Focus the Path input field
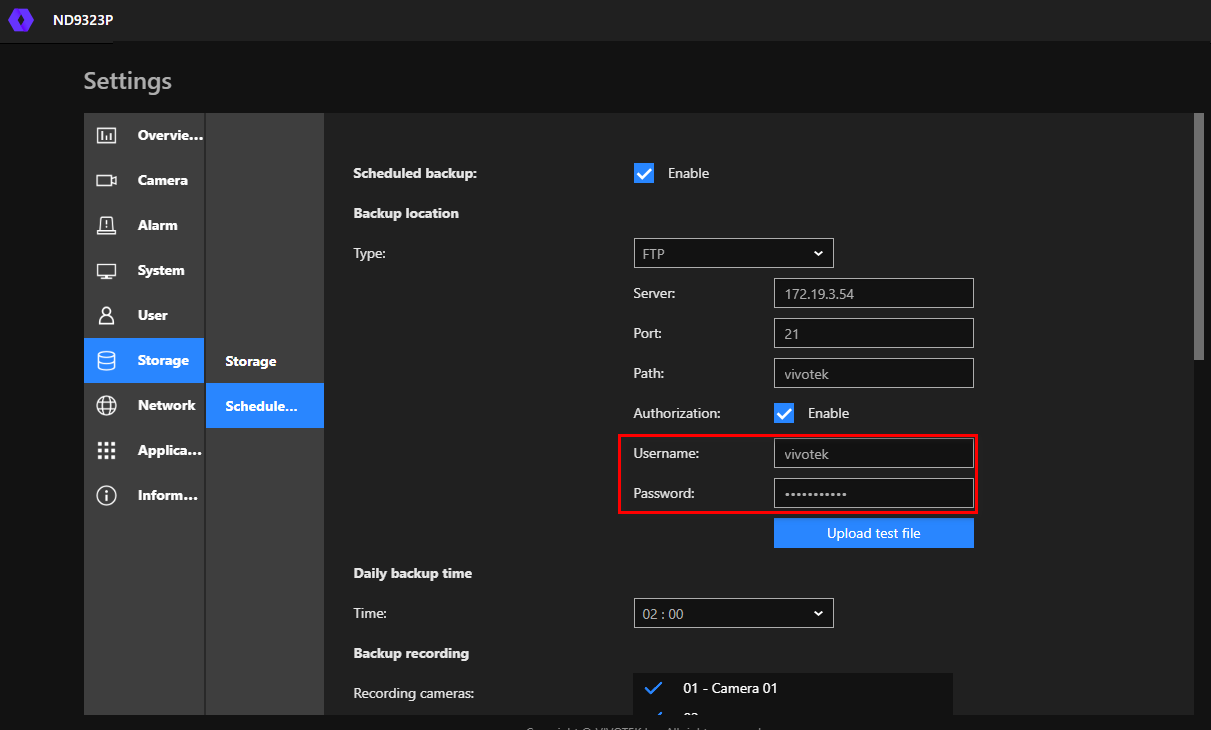Image resolution: width=1211 pixels, height=730 pixels. coord(873,373)
